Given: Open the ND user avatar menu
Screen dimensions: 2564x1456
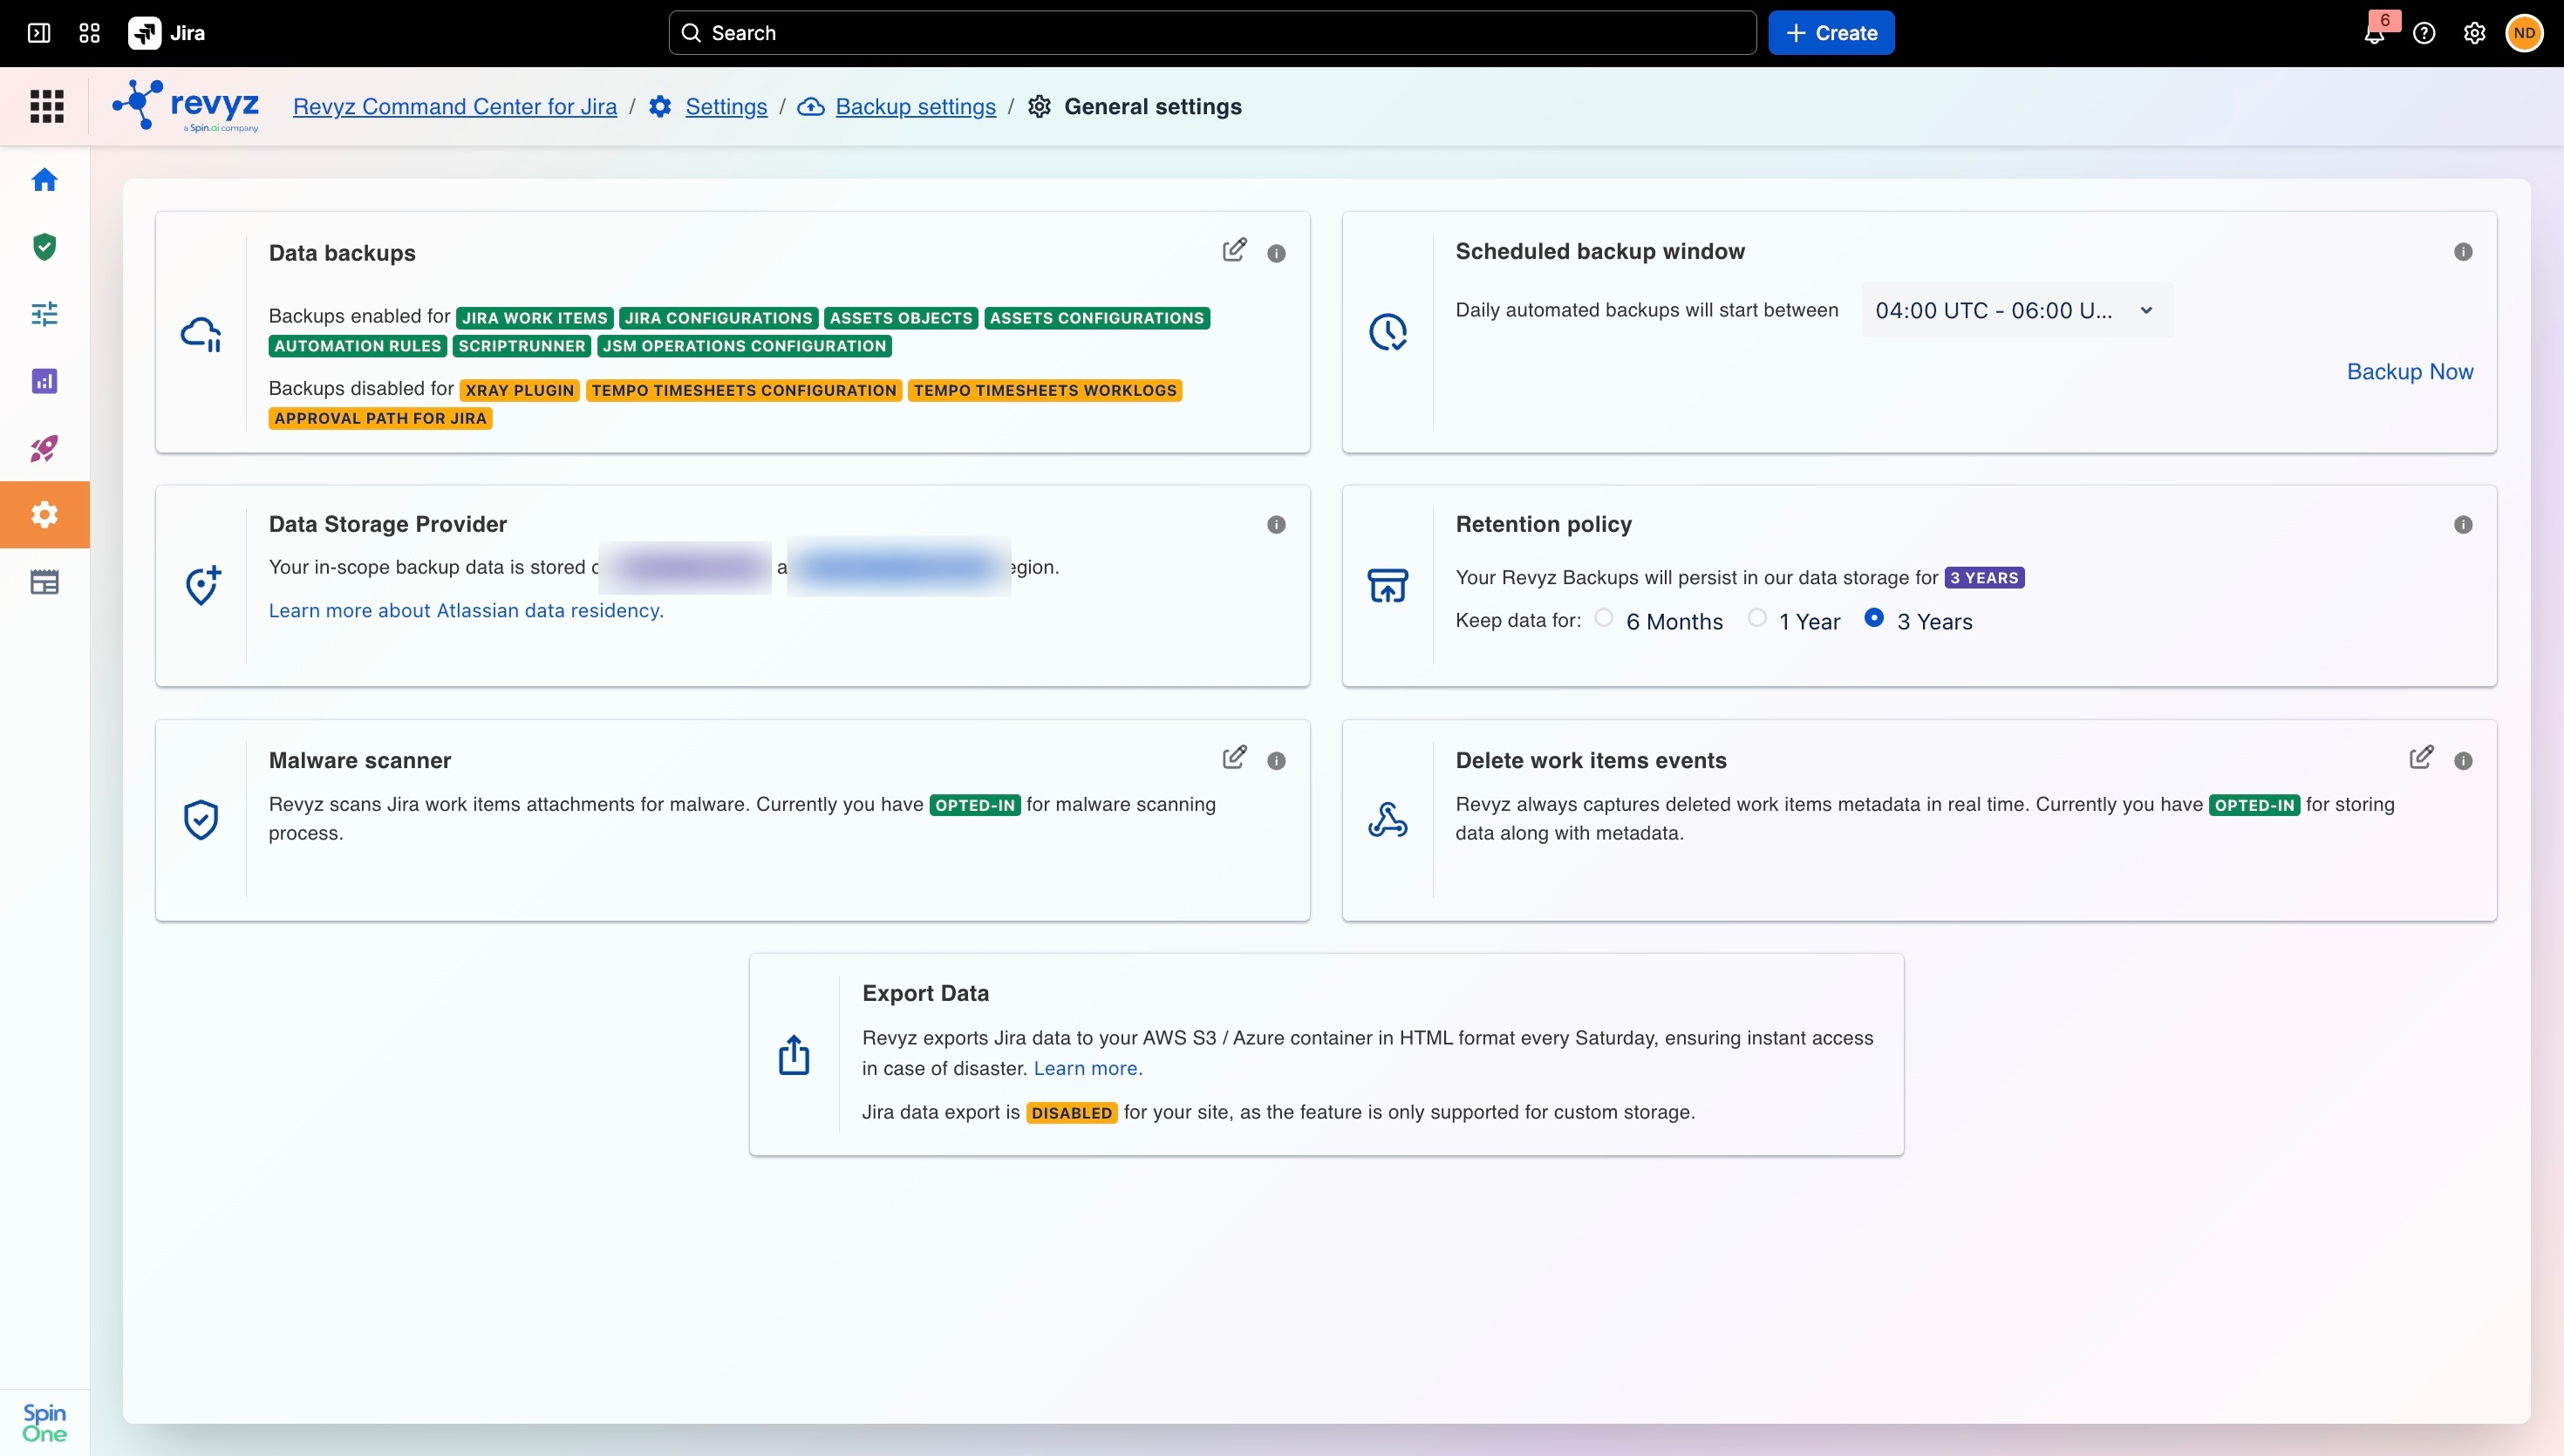Looking at the screenshot, I should point(2524,33).
